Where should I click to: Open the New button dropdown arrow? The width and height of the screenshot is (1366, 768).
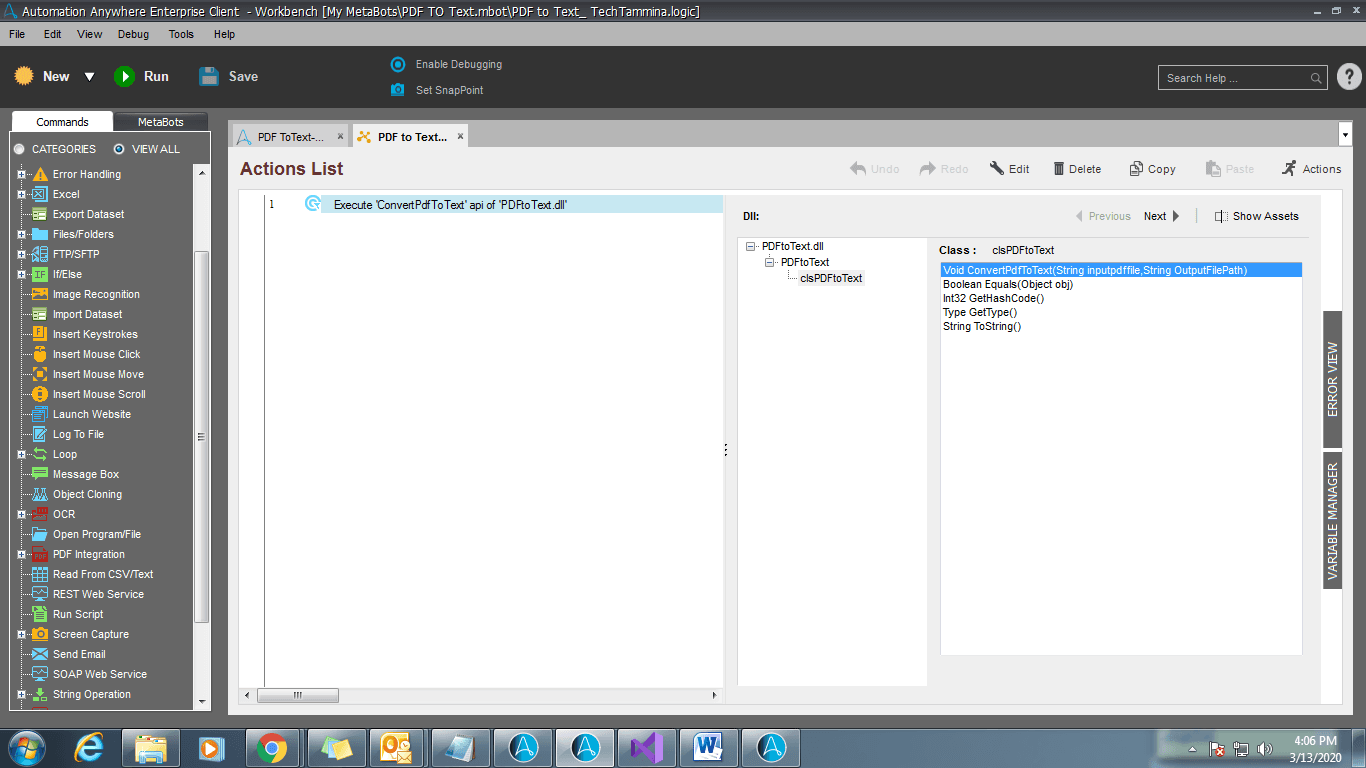[x=89, y=77]
